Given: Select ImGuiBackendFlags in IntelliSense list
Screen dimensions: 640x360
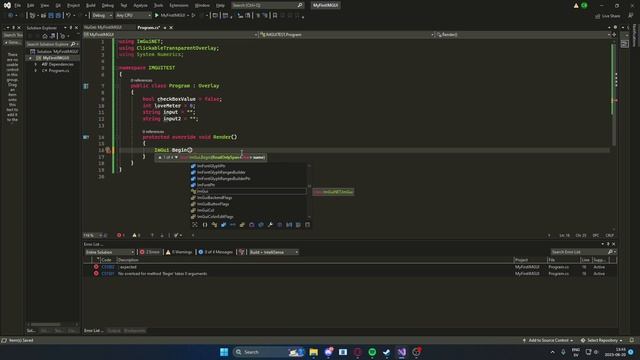Looking at the screenshot, I should (249, 198).
